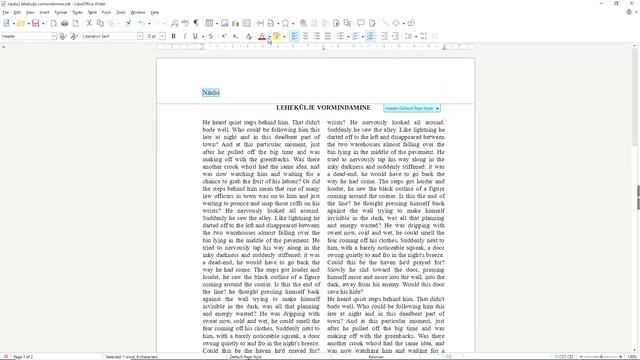Screen dimensions: 640x360
Task: Insert a chart
Action: click(x=236, y=23)
